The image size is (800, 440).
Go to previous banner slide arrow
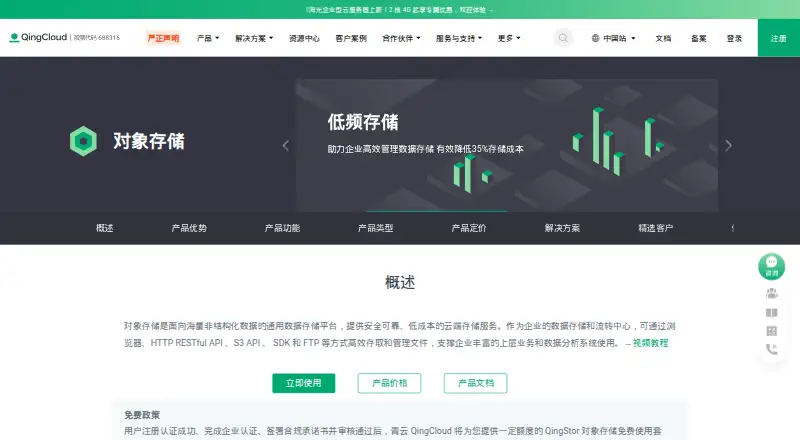(286, 146)
